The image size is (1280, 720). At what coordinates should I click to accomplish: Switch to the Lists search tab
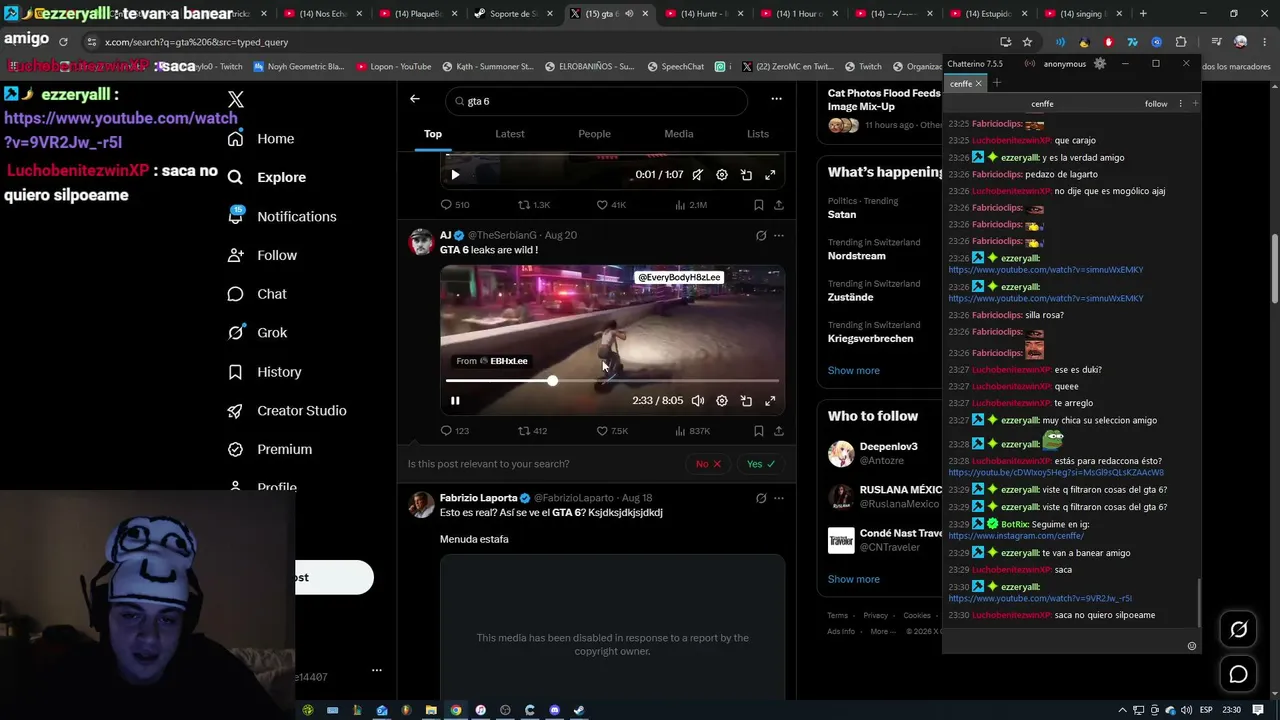(x=758, y=134)
